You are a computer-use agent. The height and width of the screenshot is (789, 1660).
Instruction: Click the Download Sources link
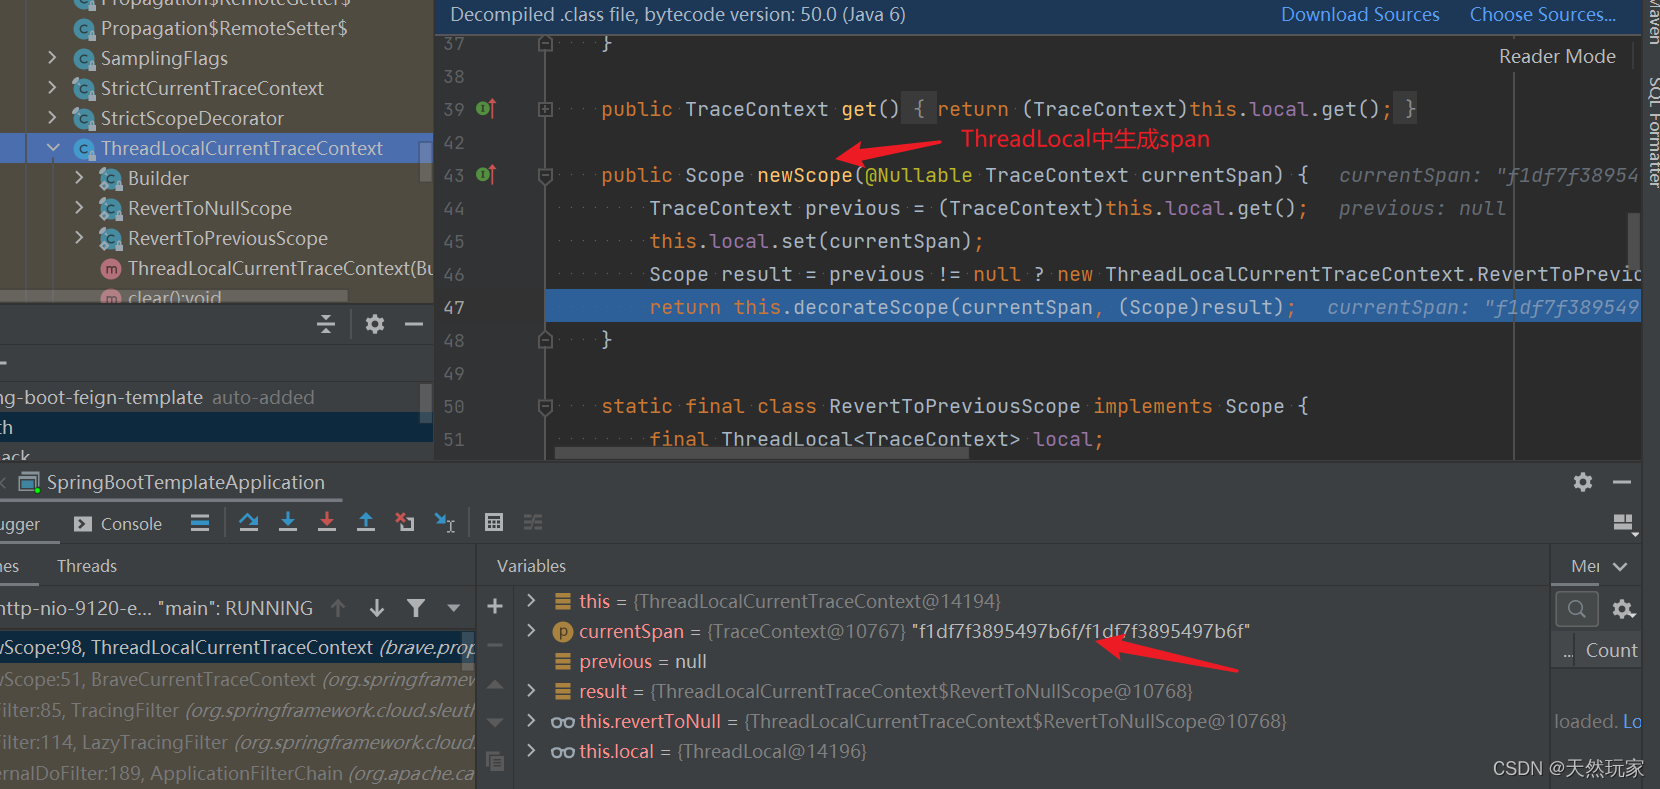click(x=1360, y=14)
